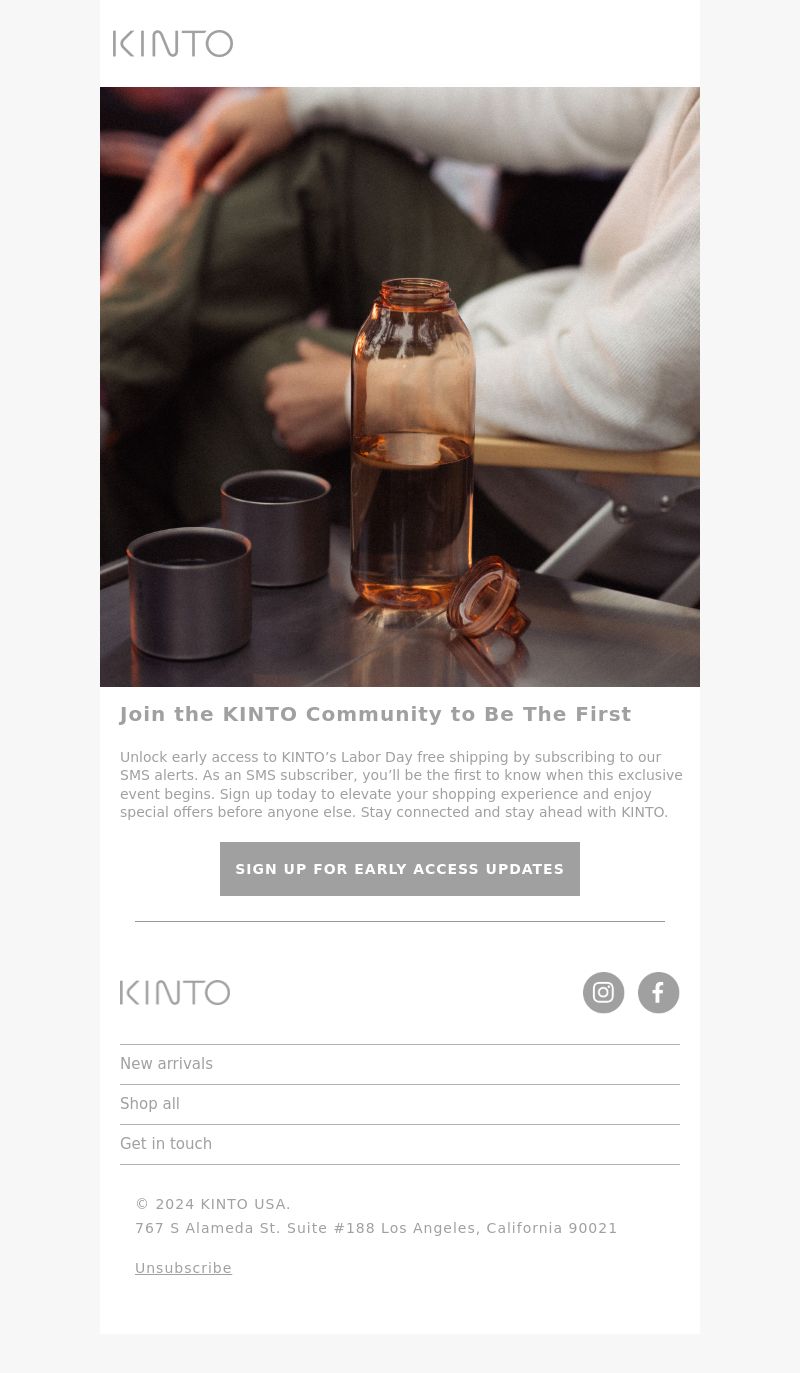Image resolution: width=800 pixels, height=1373 pixels.
Task: Click the Labor Day free shipping paragraph
Action: [400, 785]
